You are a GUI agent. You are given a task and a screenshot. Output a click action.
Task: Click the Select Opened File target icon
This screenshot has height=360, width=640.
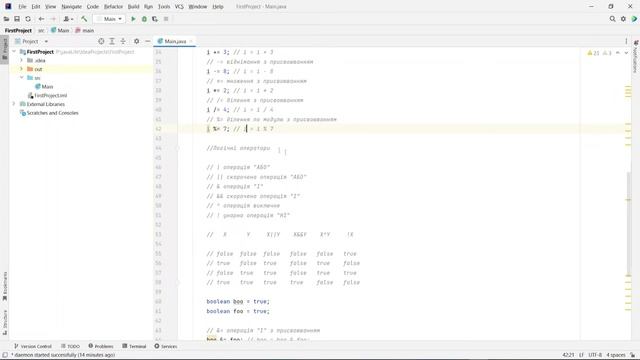coord(101,41)
